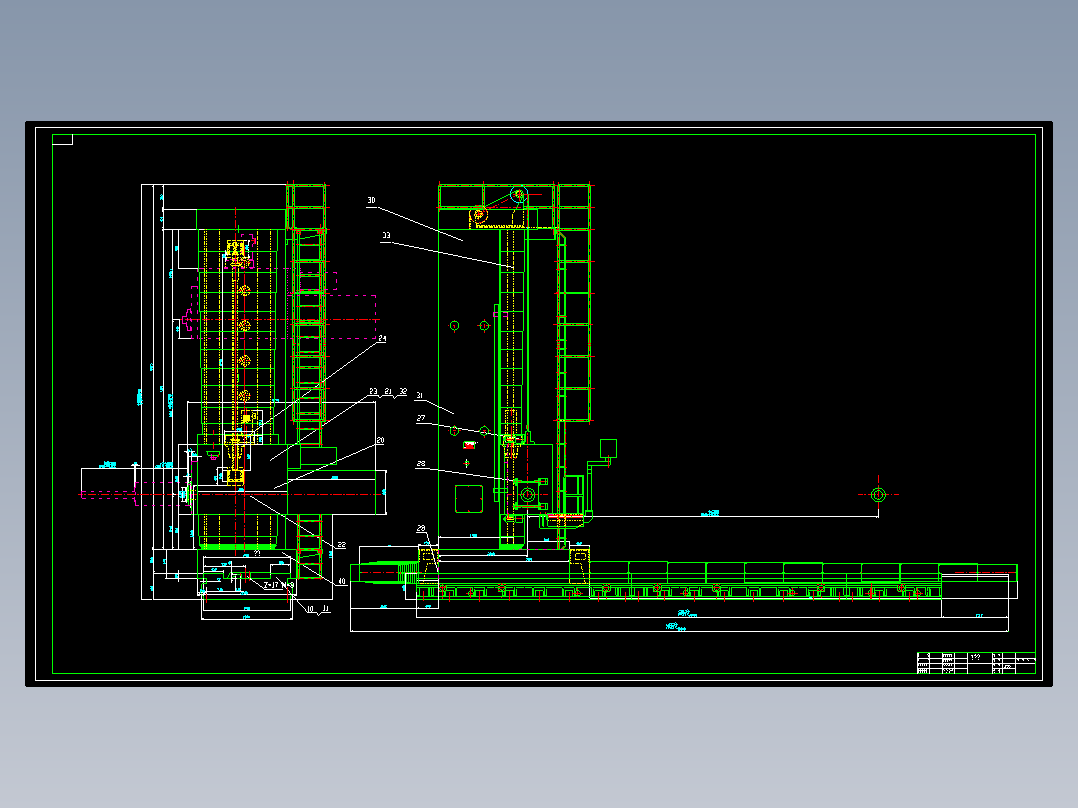Select the small empty box at sheet top-left corner
This screenshot has width=1078, height=808.
point(63,140)
